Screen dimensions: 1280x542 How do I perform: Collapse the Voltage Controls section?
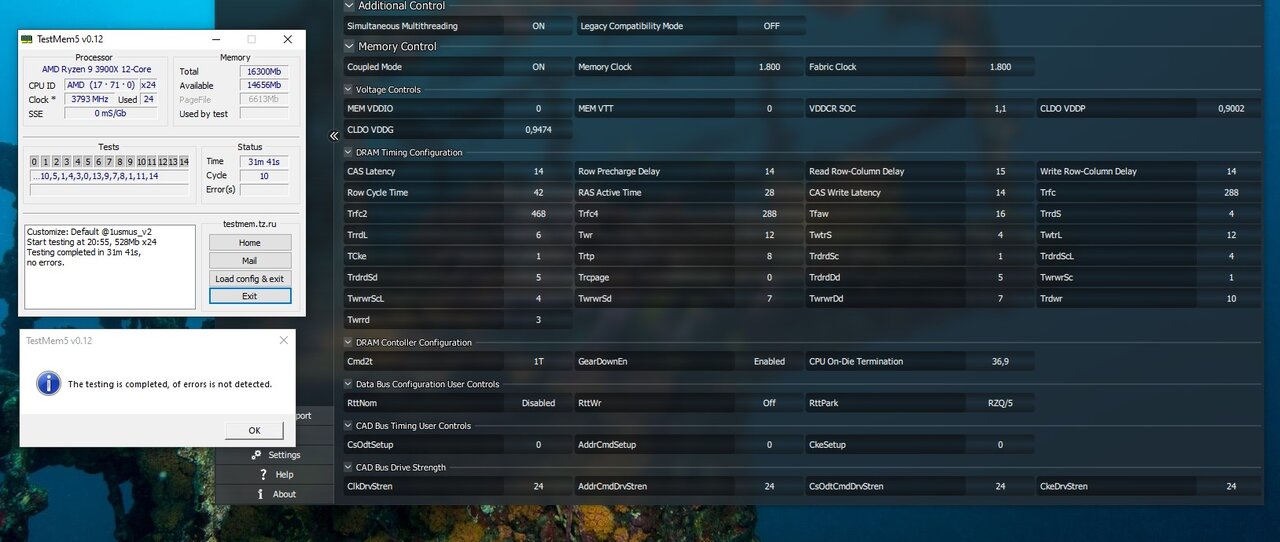348,89
